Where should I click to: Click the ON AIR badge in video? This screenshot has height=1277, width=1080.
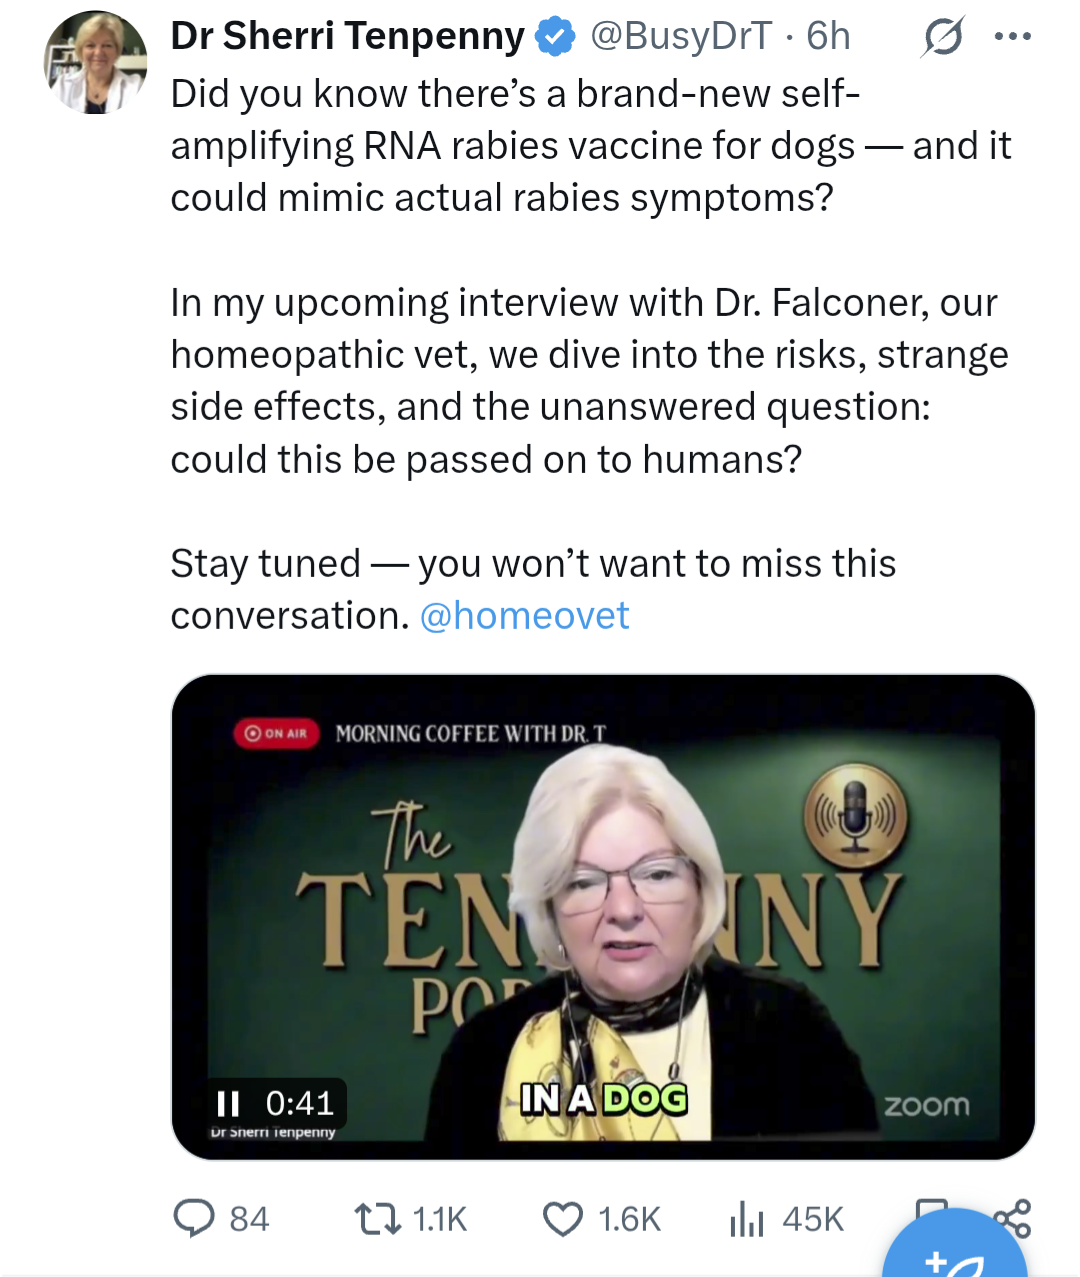tap(277, 733)
